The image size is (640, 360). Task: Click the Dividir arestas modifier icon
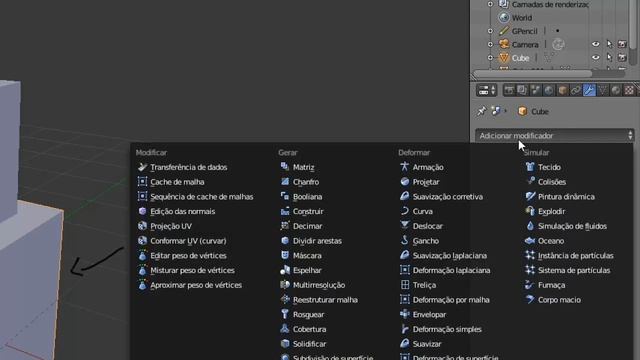285,240
